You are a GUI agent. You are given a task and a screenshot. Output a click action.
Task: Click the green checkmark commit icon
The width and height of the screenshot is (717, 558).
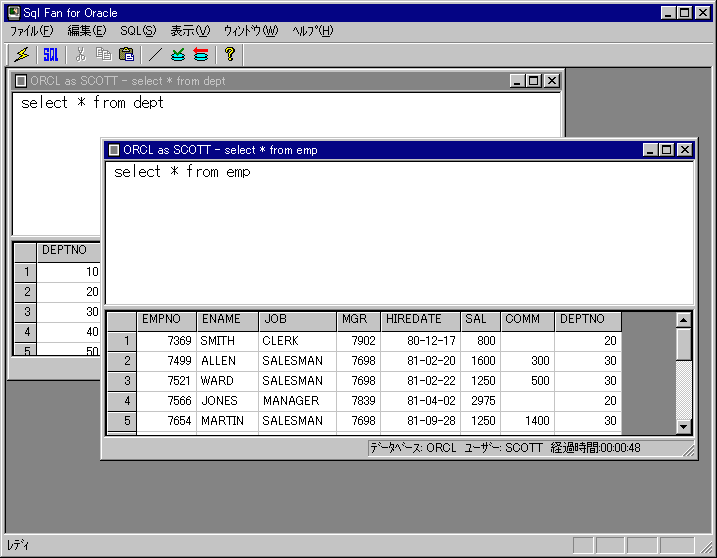178,55
